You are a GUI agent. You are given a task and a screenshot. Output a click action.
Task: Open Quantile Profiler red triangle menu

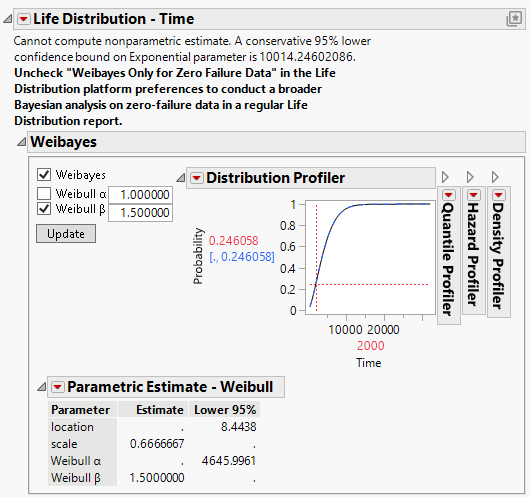(x=449, y=195)
